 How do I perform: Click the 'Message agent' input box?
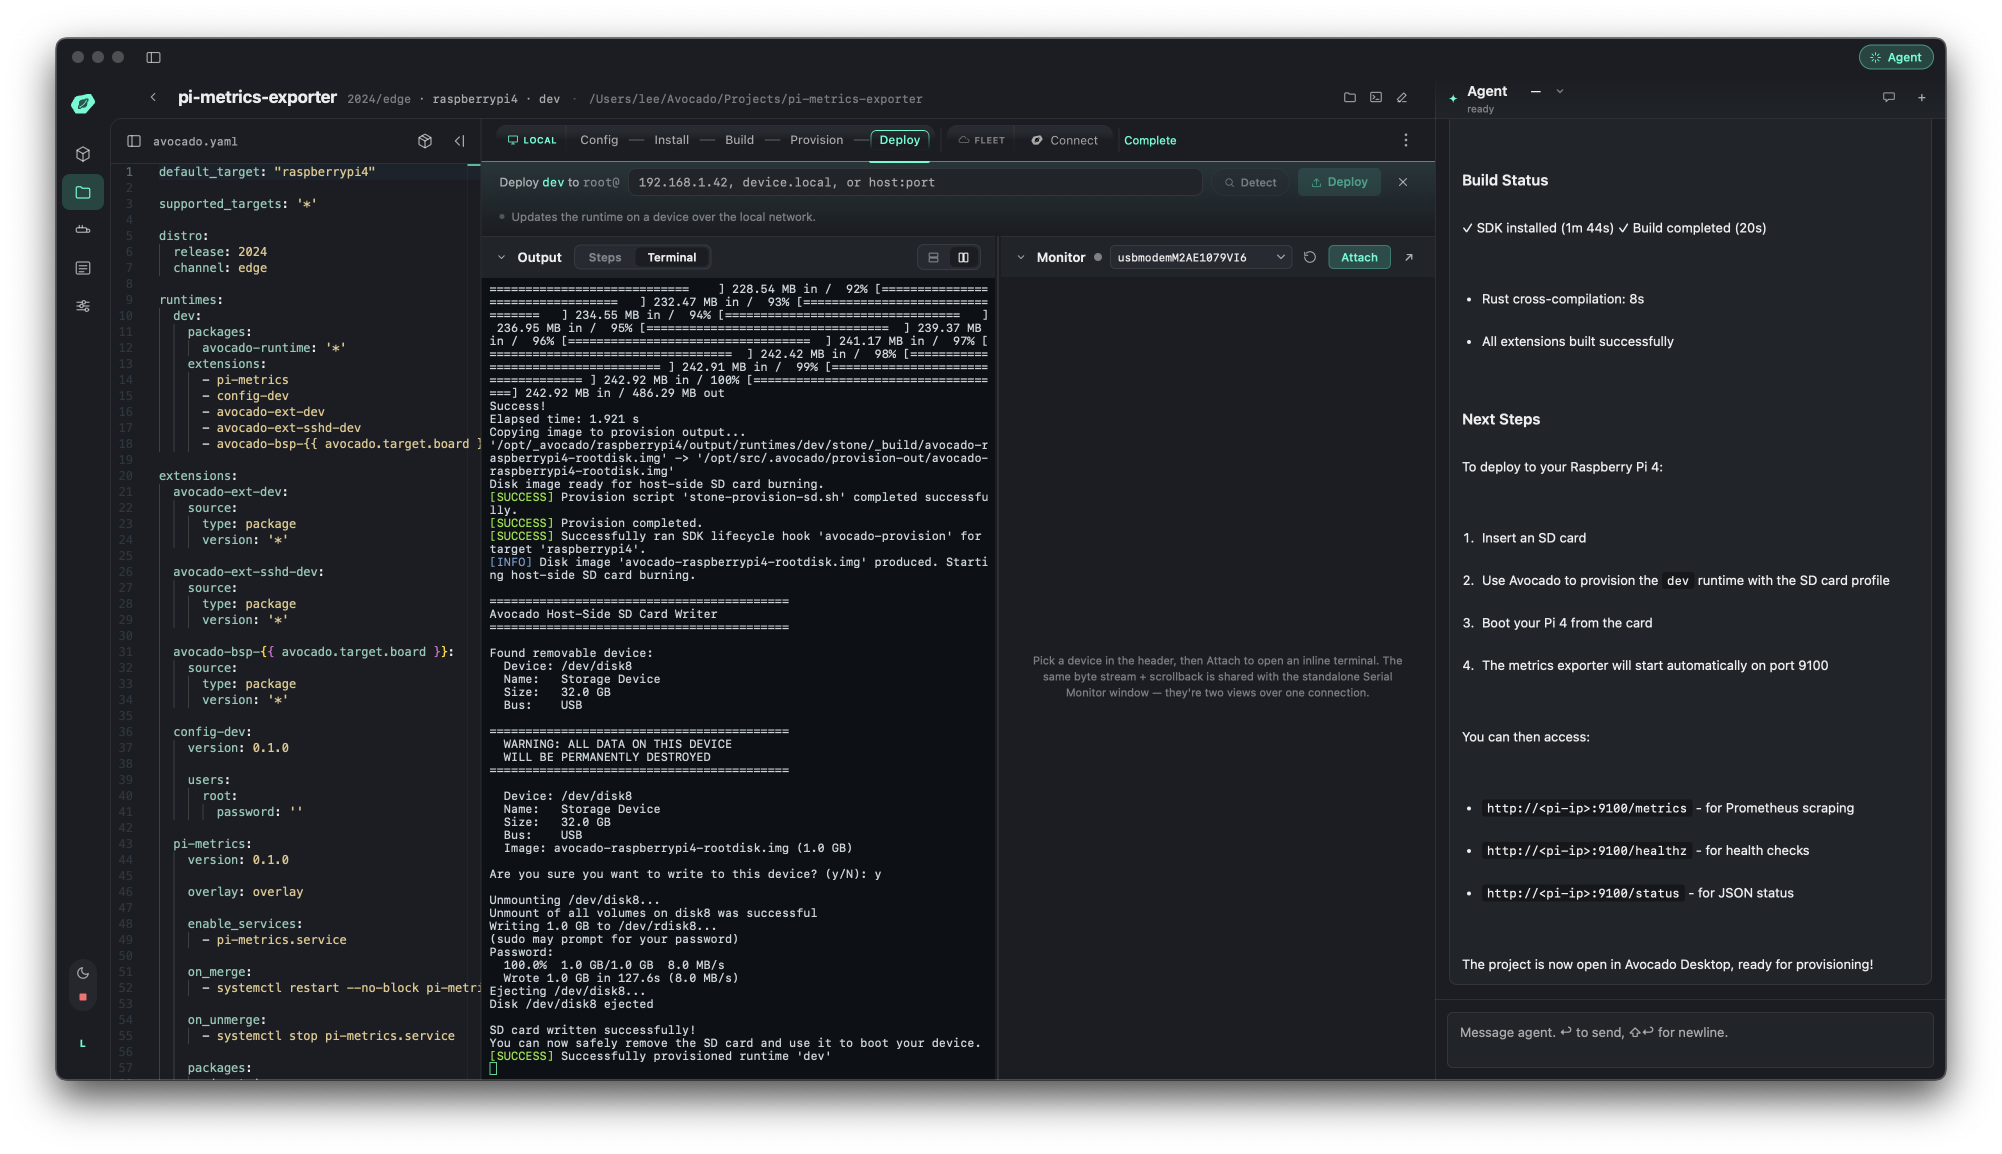tap(1690, 1040)
